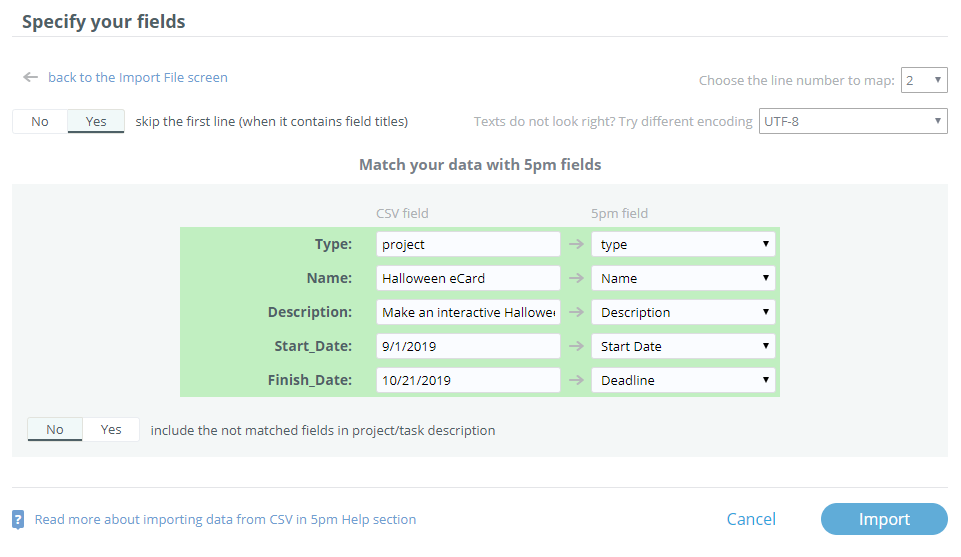961x557 pixels.
Task: Click the back arrow icon
Action: point(31,77)
